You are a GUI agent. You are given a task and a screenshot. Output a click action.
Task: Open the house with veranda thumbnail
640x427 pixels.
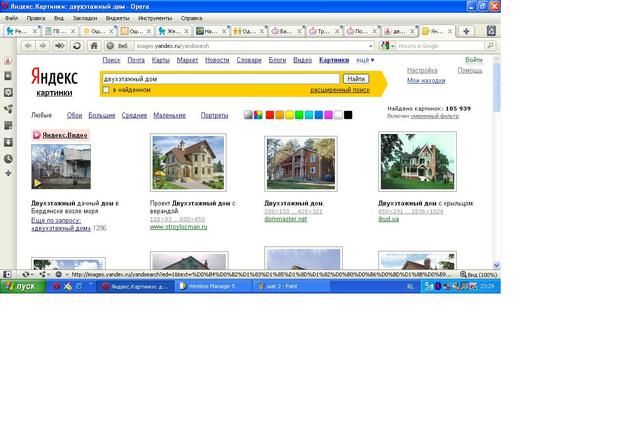click(x=188, y=162)
